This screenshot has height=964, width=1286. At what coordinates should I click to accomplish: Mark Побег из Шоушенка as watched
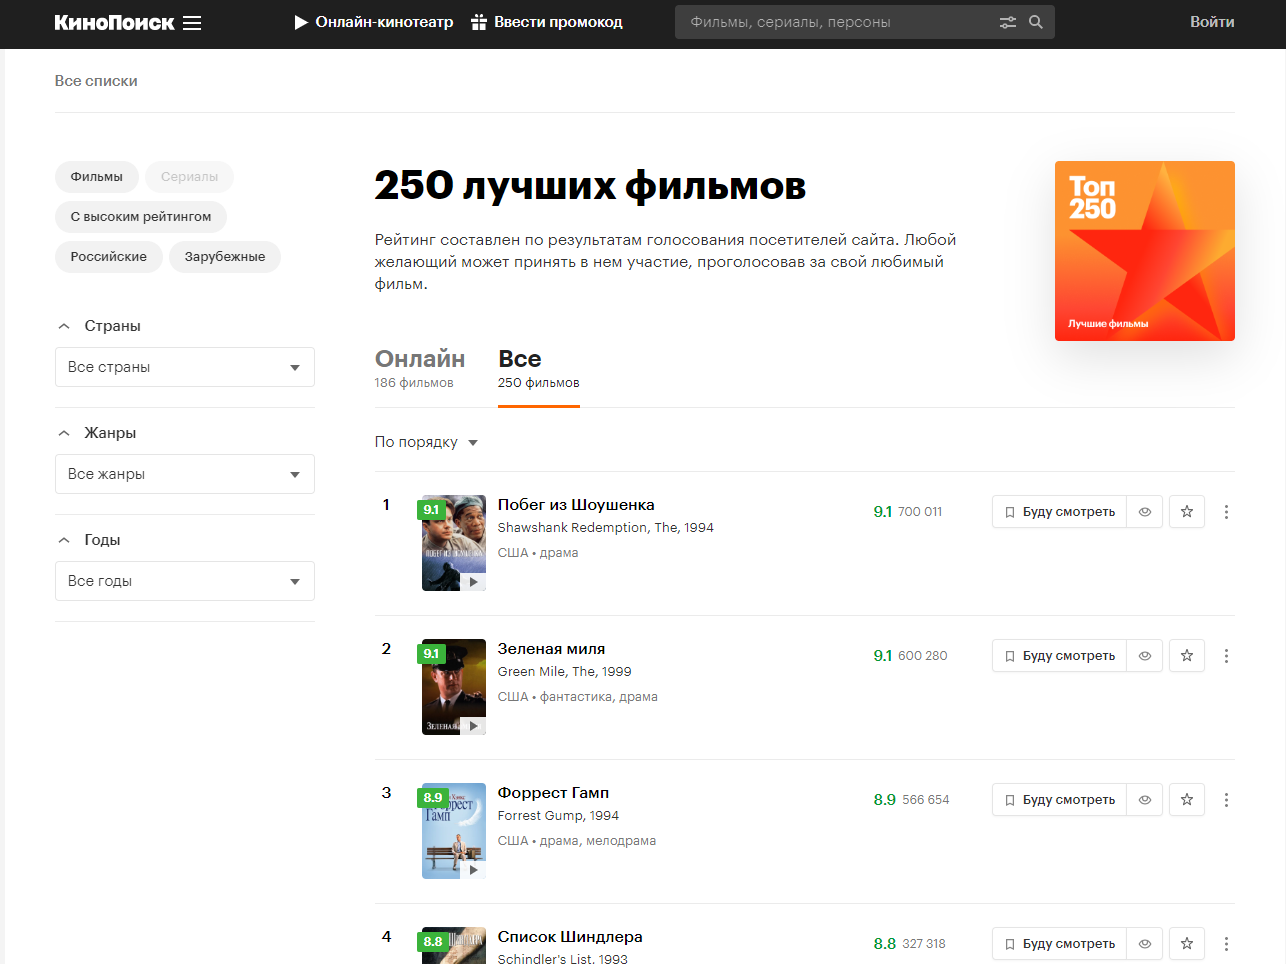click(1145, 512)
